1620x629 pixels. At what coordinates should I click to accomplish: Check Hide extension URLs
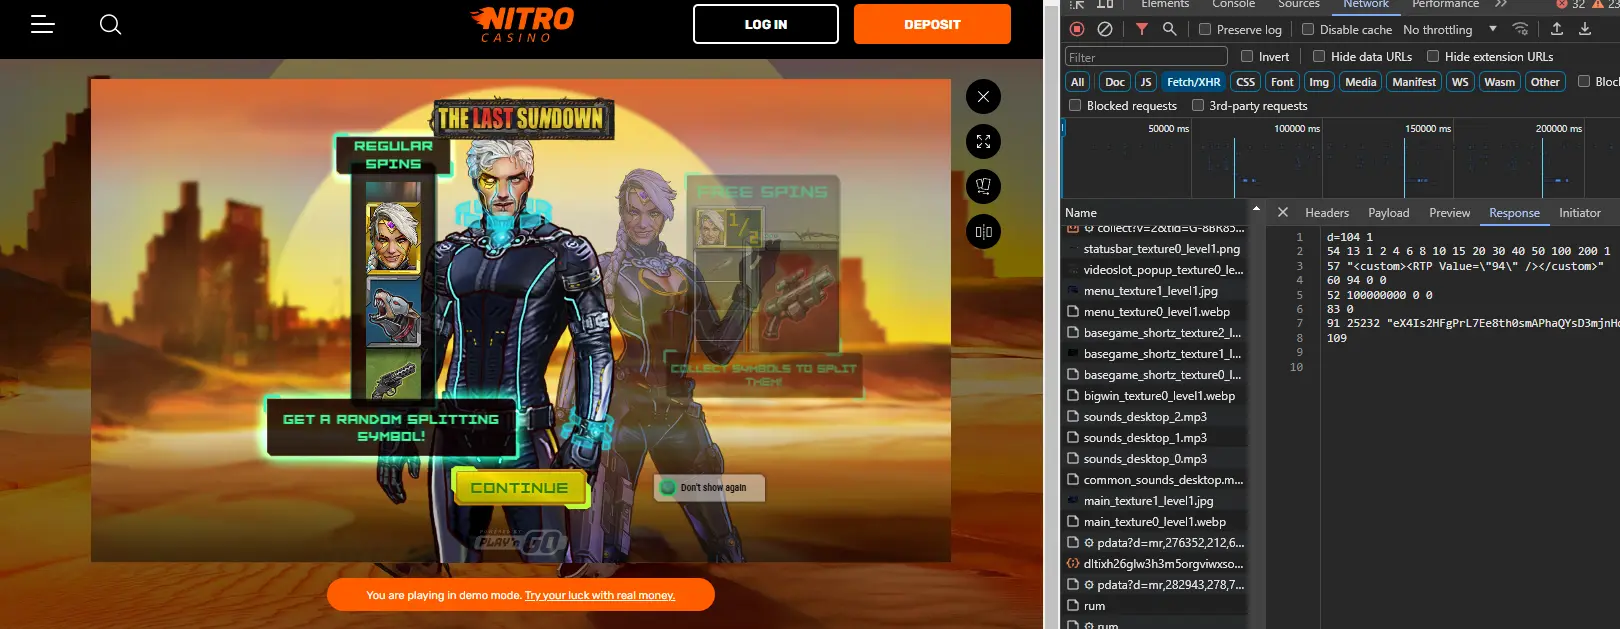1433,56
